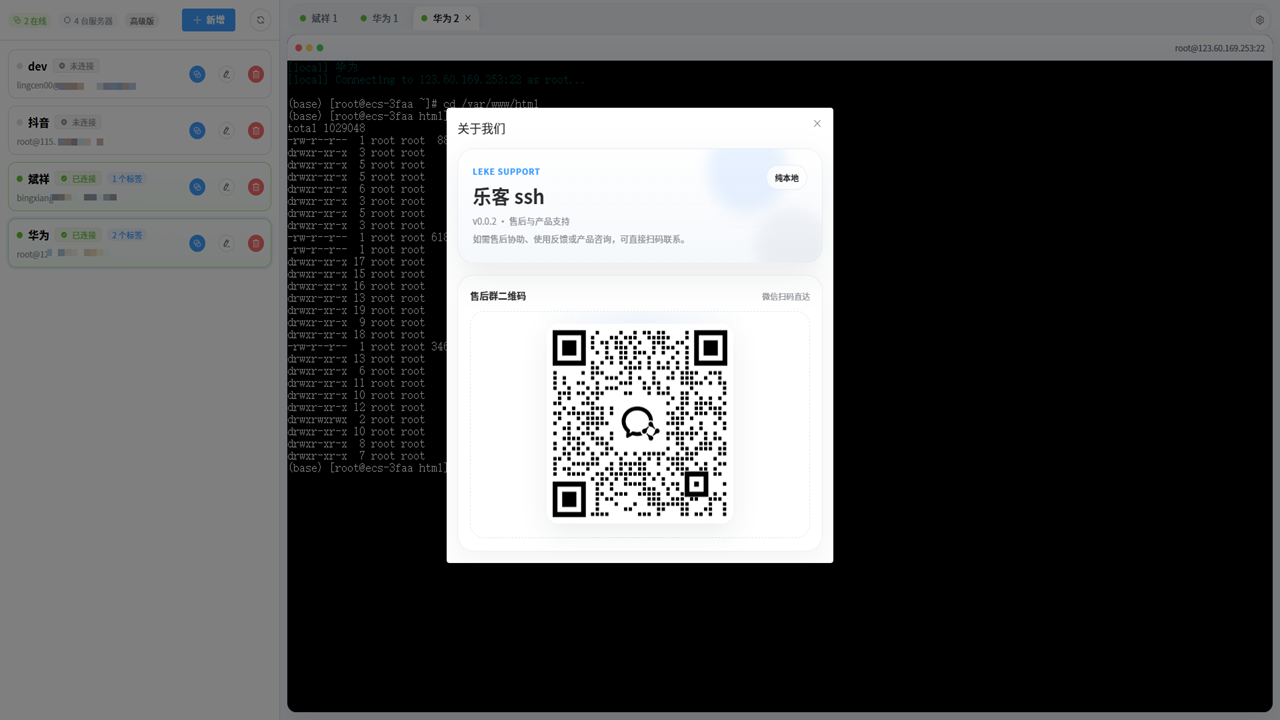Open the settings gear icon

(x=1260, y=20)
